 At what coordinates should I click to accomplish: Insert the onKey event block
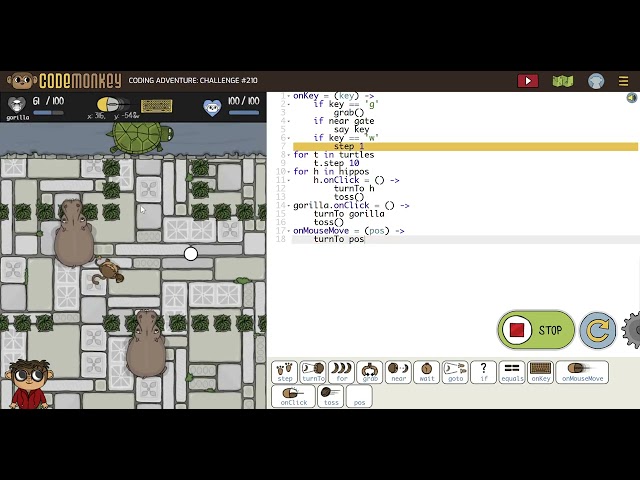click(x=540, y=372)
